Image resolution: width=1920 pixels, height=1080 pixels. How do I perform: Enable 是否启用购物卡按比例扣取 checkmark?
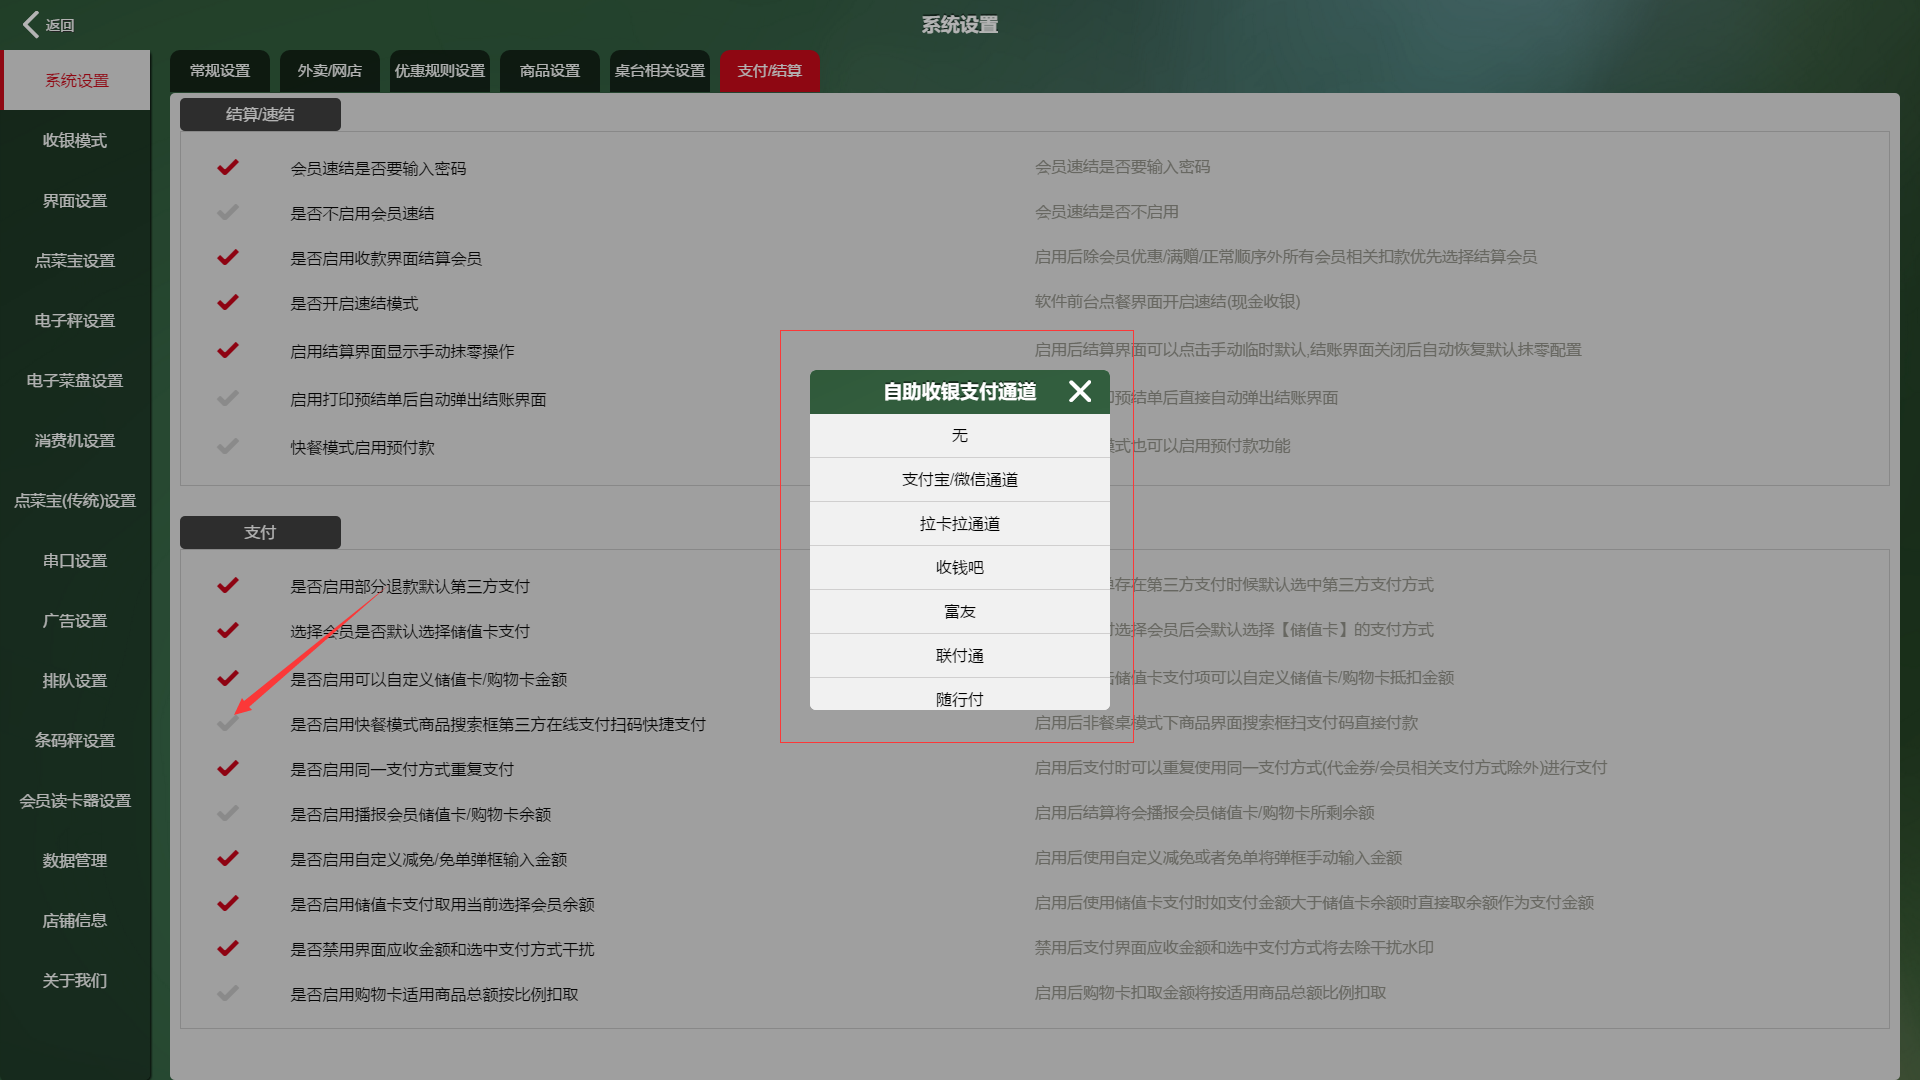pyautogui.click(x=228, y=993)
